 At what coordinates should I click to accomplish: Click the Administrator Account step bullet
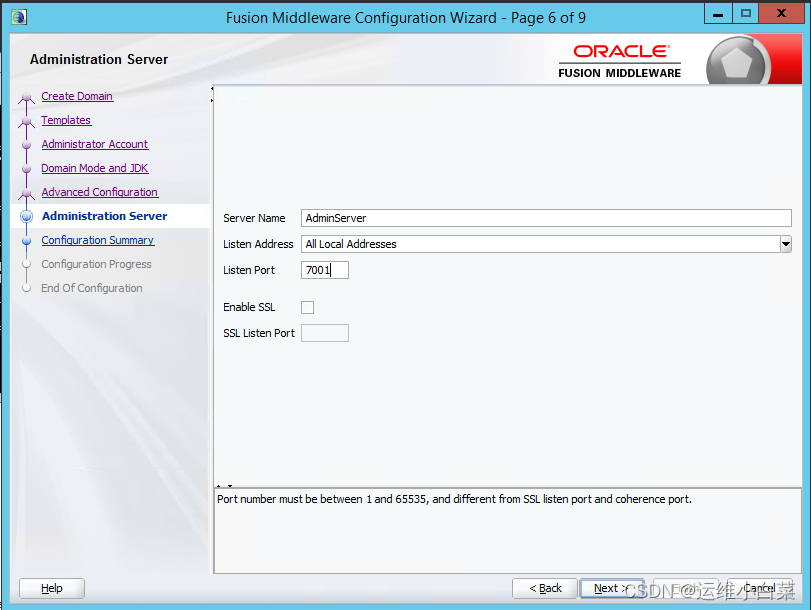coord(26,145)
